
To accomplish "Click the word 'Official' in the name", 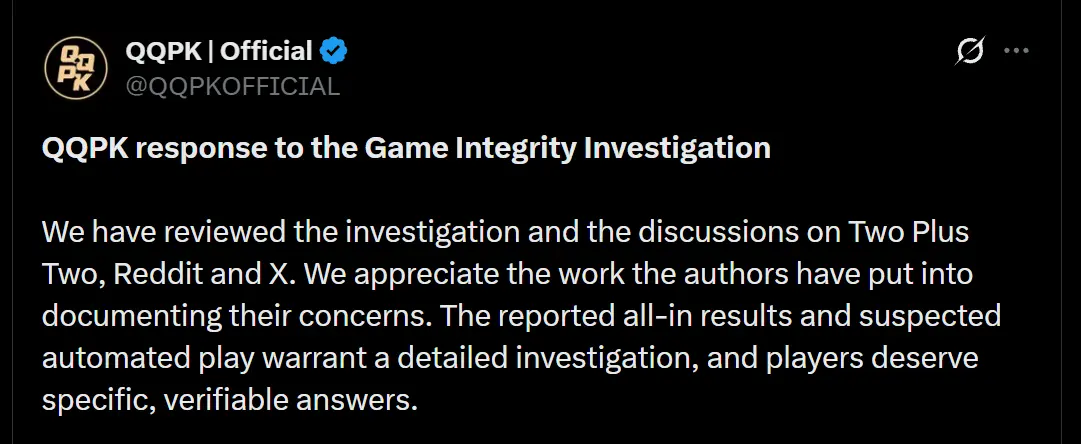I will click(267, 51).
